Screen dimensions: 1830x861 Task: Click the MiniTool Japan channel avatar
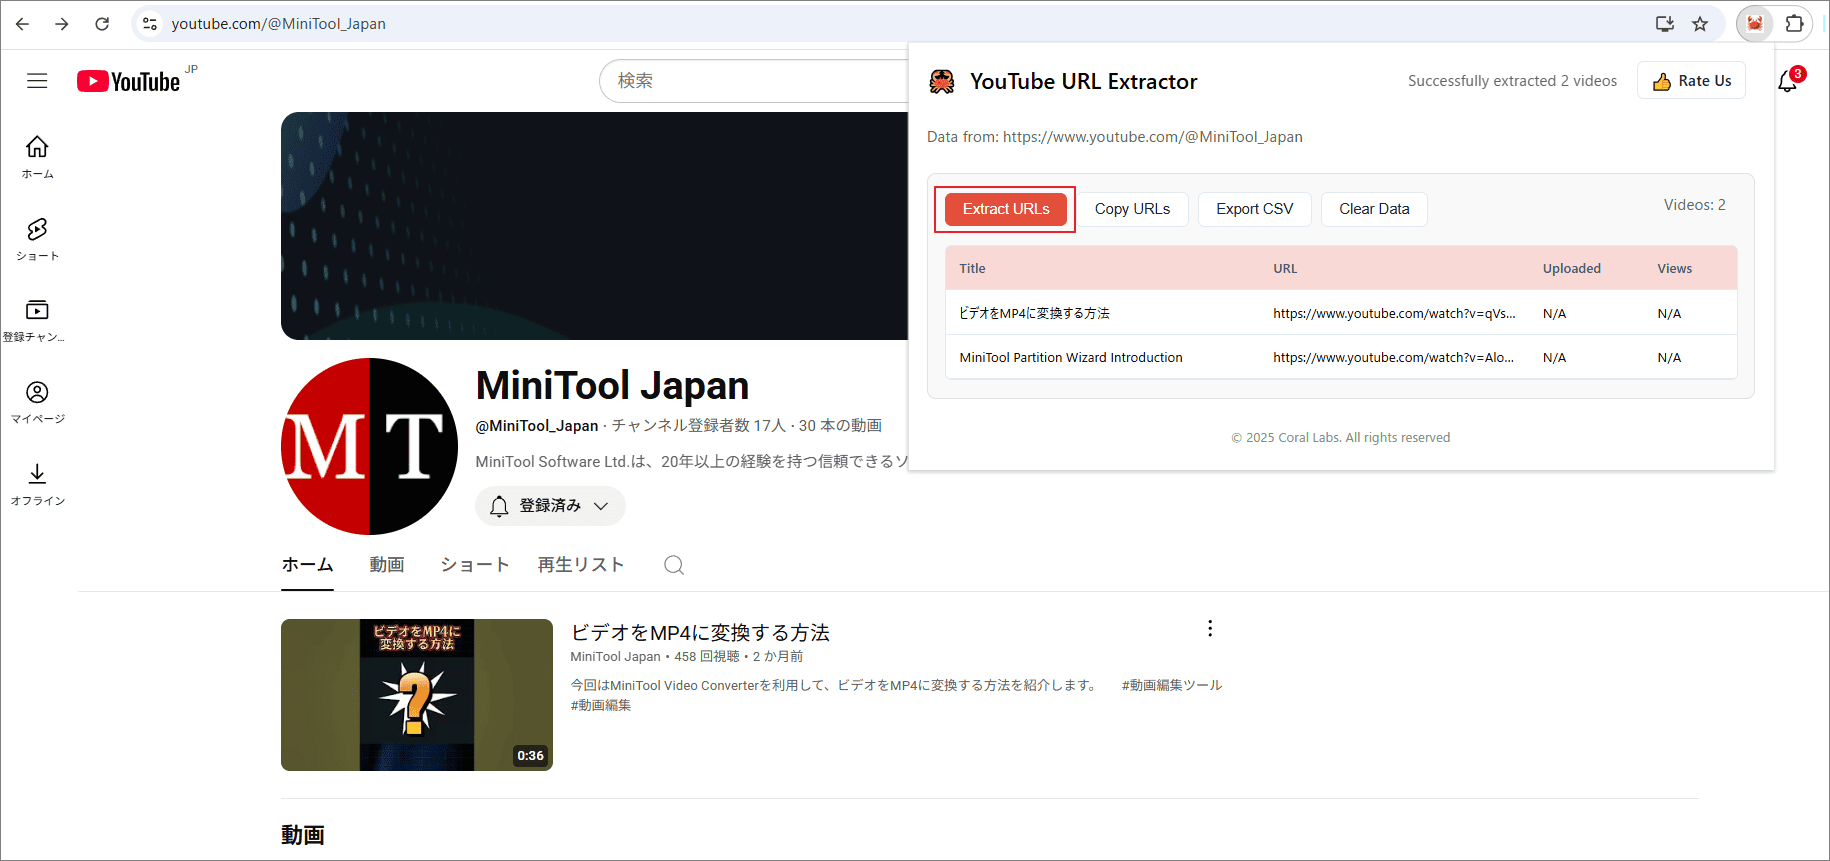coord(369,446)
